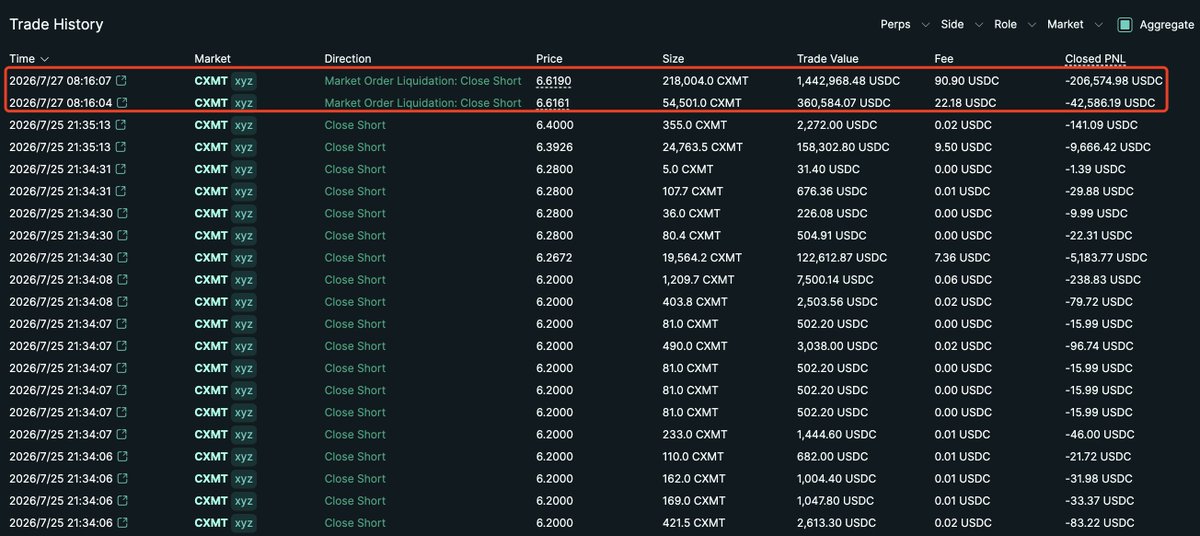Viewport: 1200px width, 536px height.
Task: Click closed PNL -206,574.98 USDC
Action: point(1114,81)
